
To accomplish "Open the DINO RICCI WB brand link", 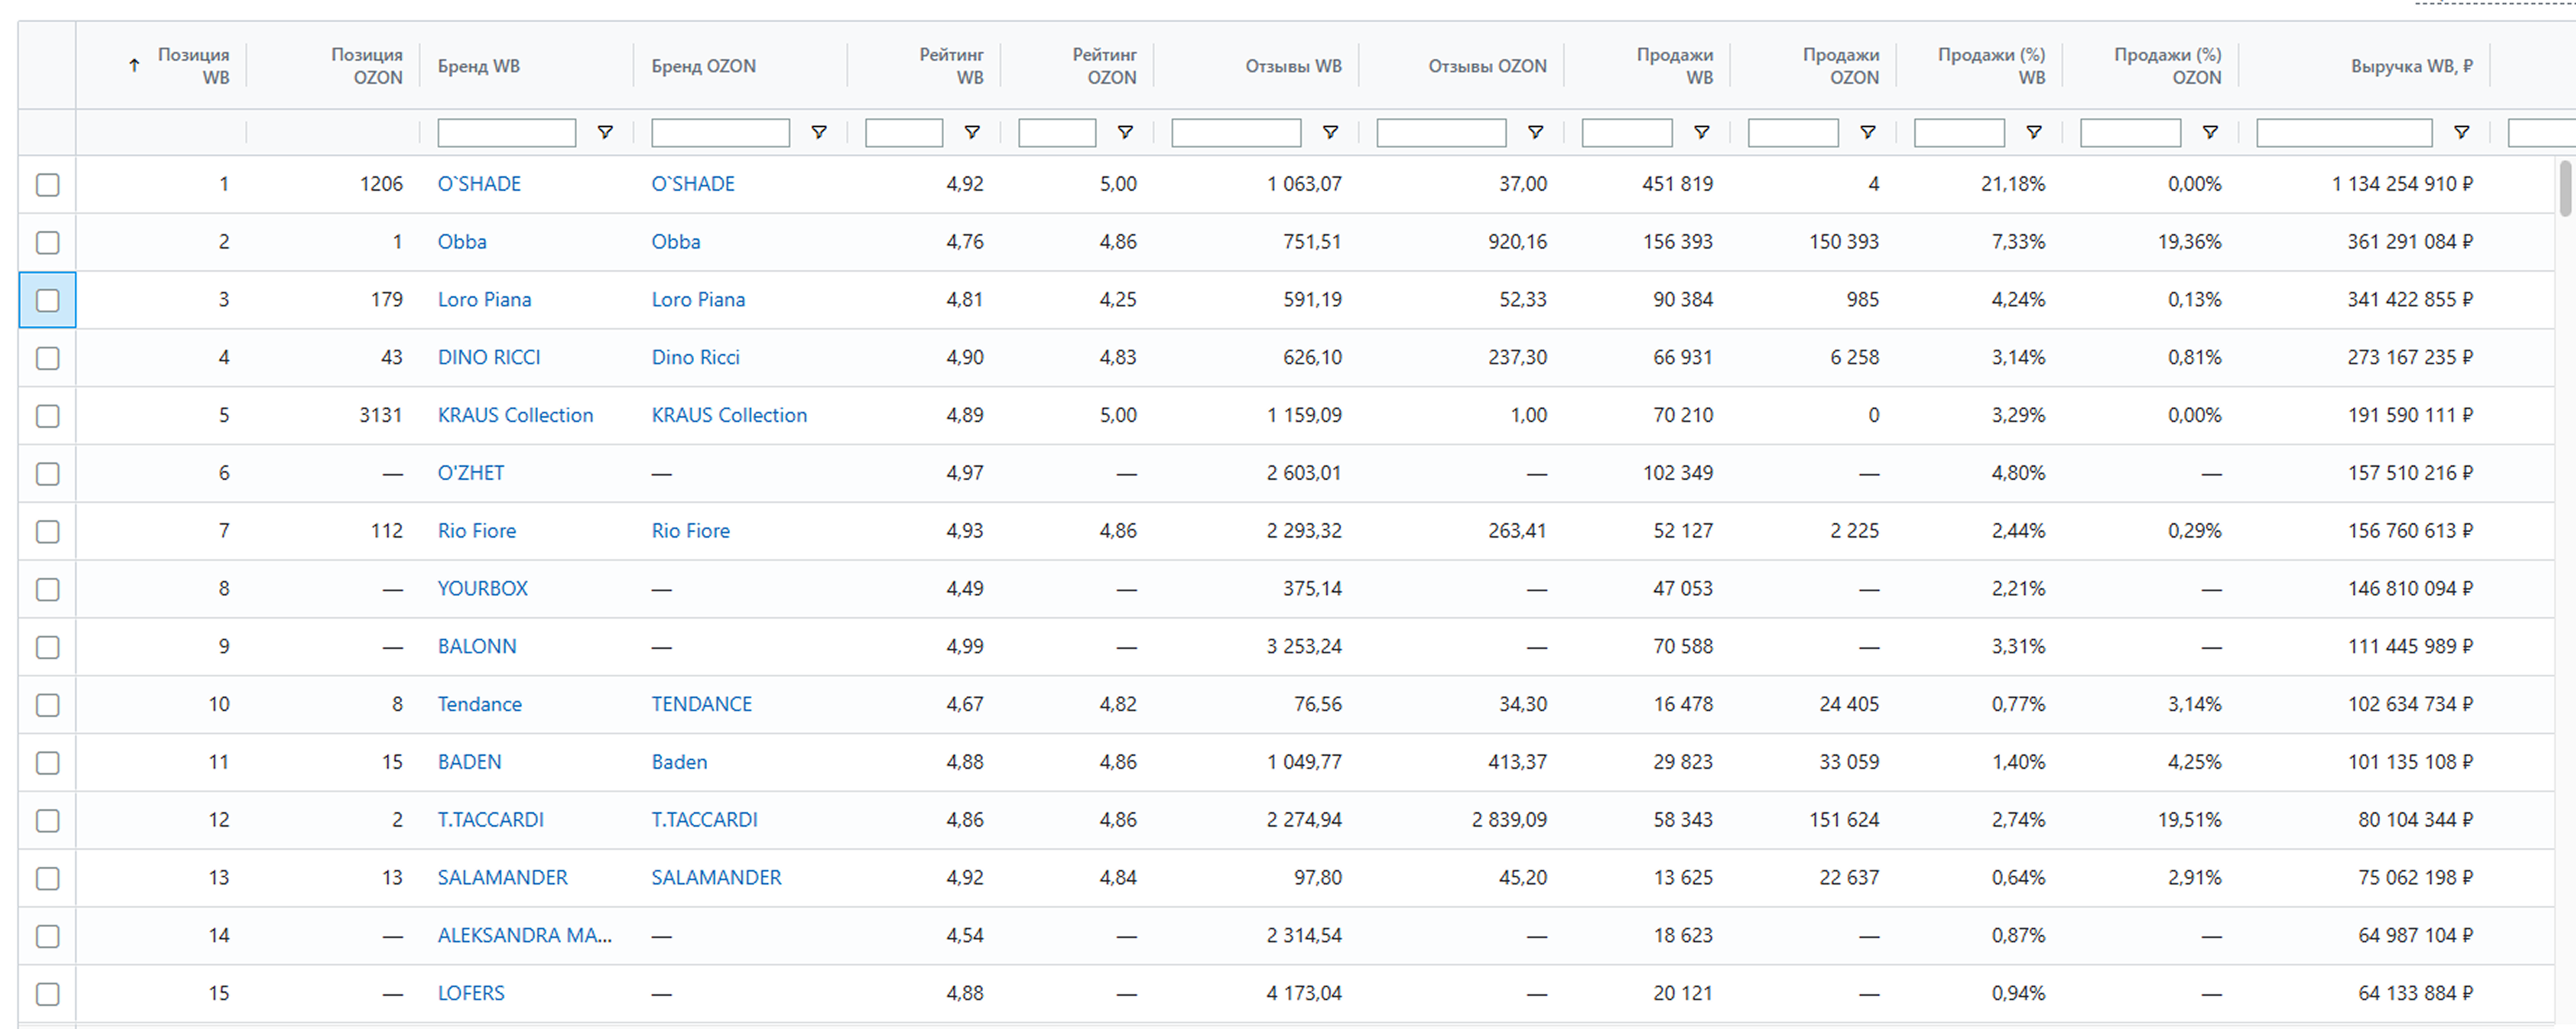I will point(488,357).
